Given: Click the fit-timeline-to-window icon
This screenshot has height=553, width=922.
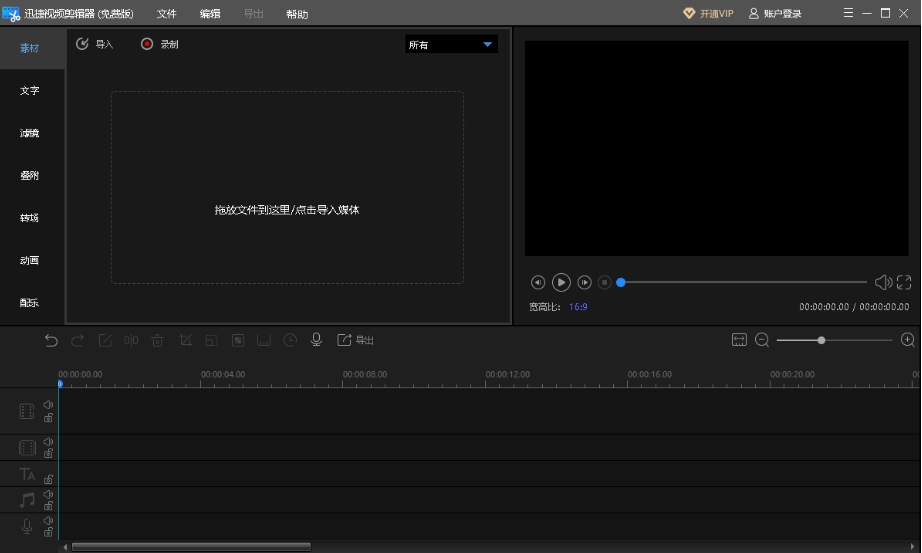Looking at the screenshot, I should (739, 339).
